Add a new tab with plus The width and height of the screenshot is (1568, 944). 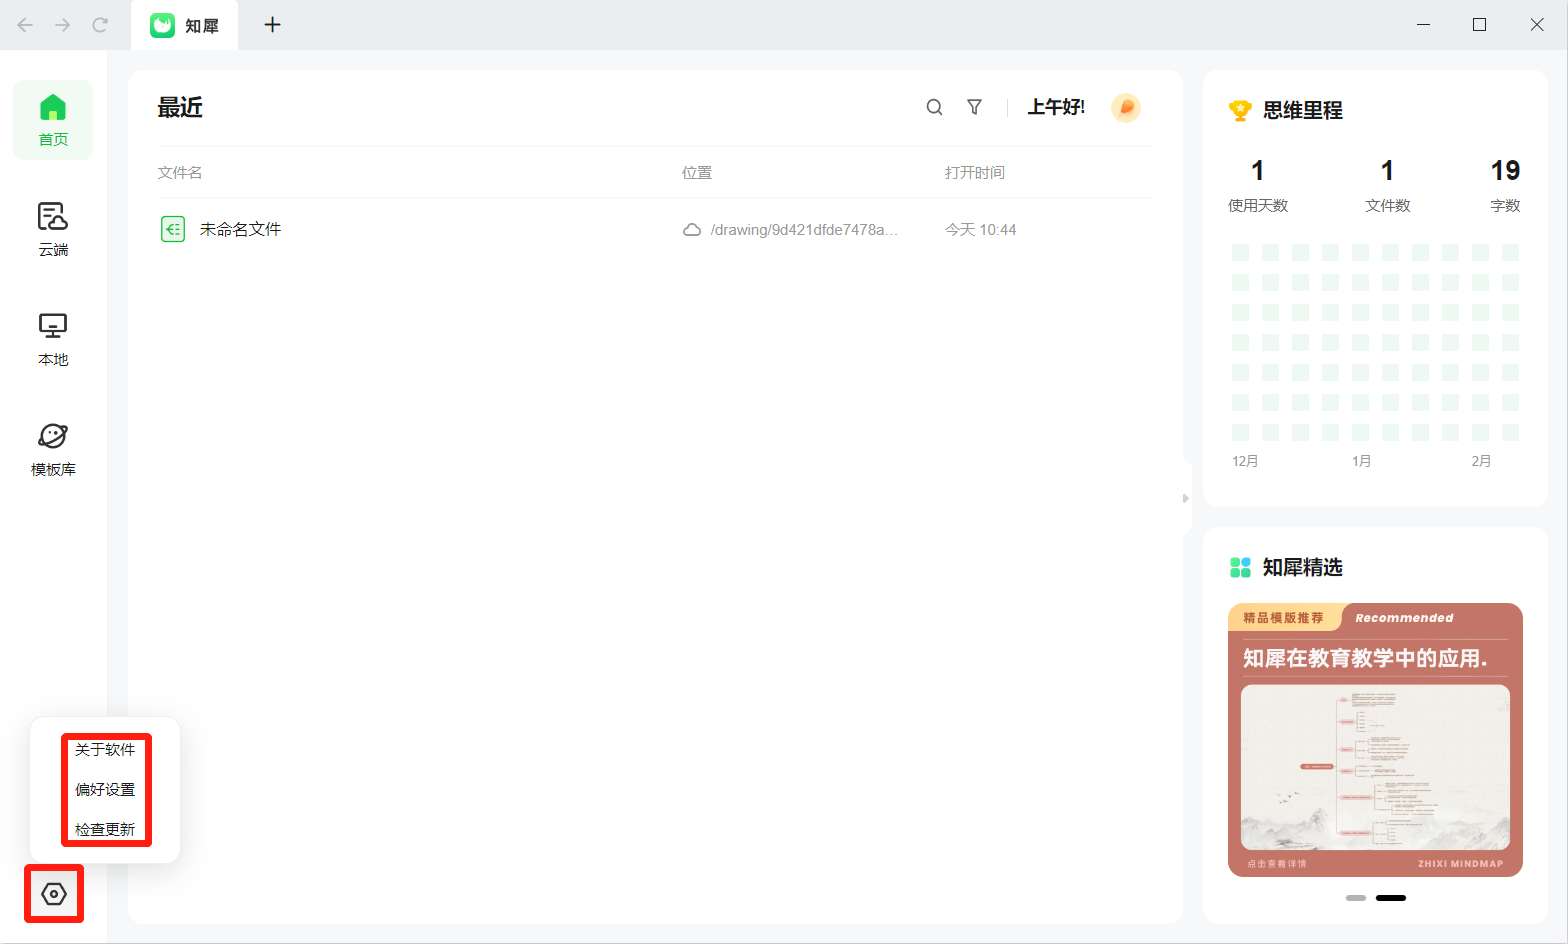[x=272, y=25]
